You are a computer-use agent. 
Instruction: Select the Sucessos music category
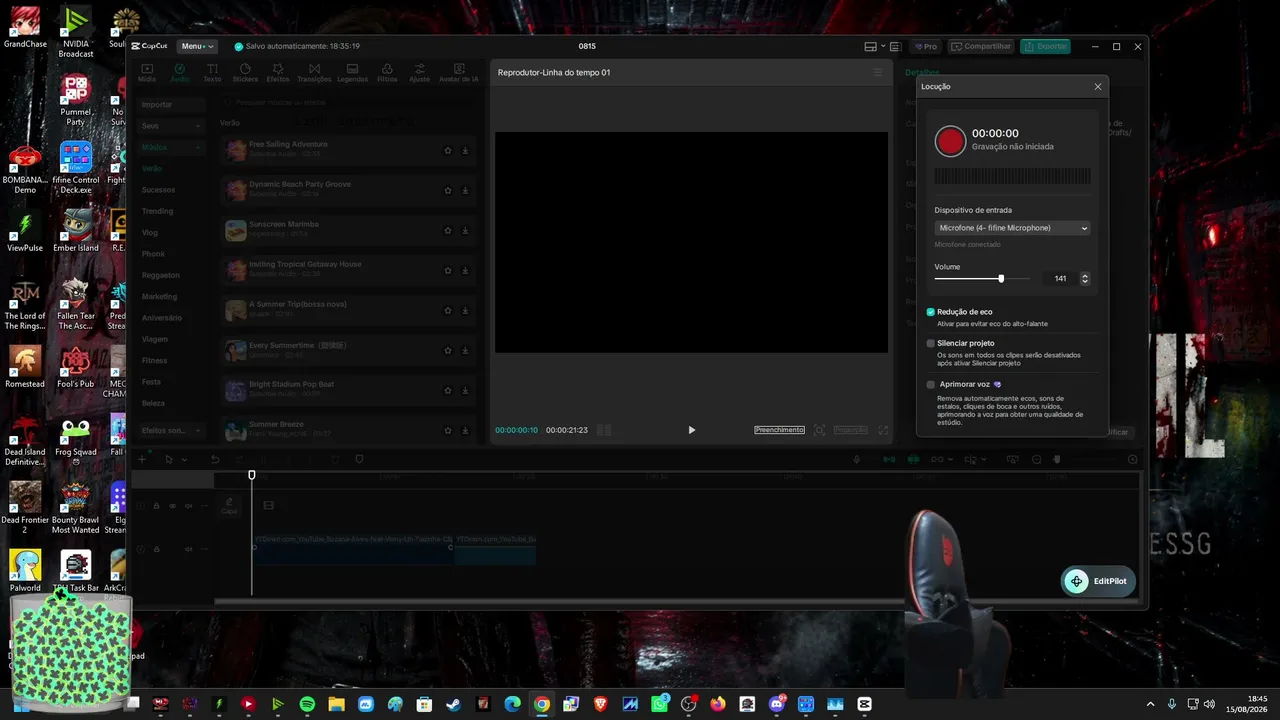pos(158,190)
